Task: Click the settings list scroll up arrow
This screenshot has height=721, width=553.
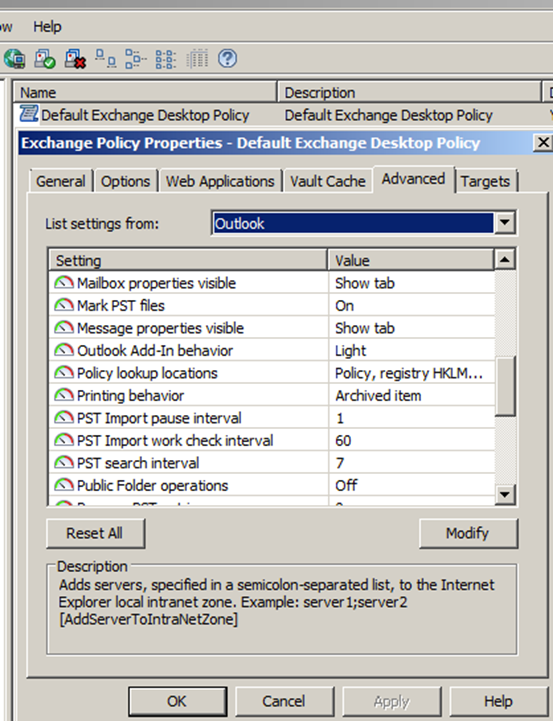Action: (x=505, y=260)
